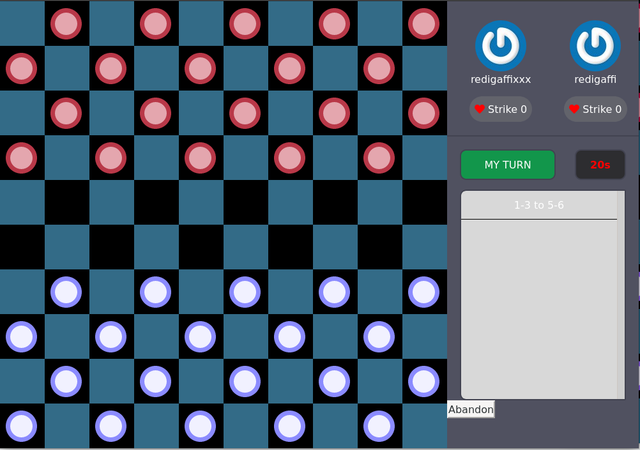Viewport: 640px width, 450px height.
Task: Click red piece in top row, second column
Action: [x=66, y=24]
